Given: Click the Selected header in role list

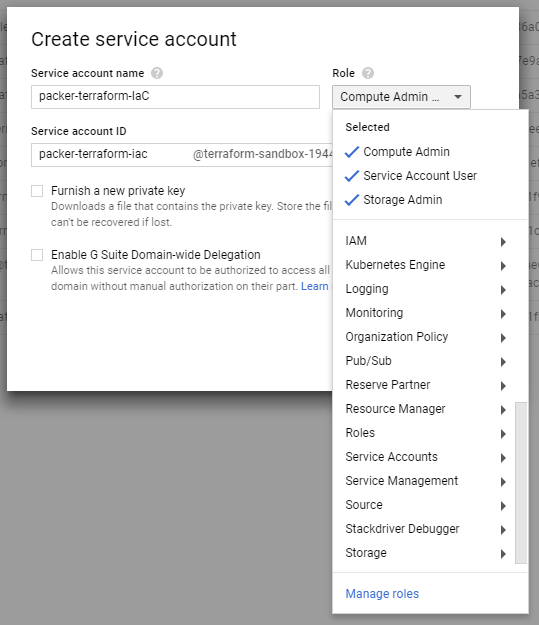Looking at the screenshot, I should tap(367, 127).
